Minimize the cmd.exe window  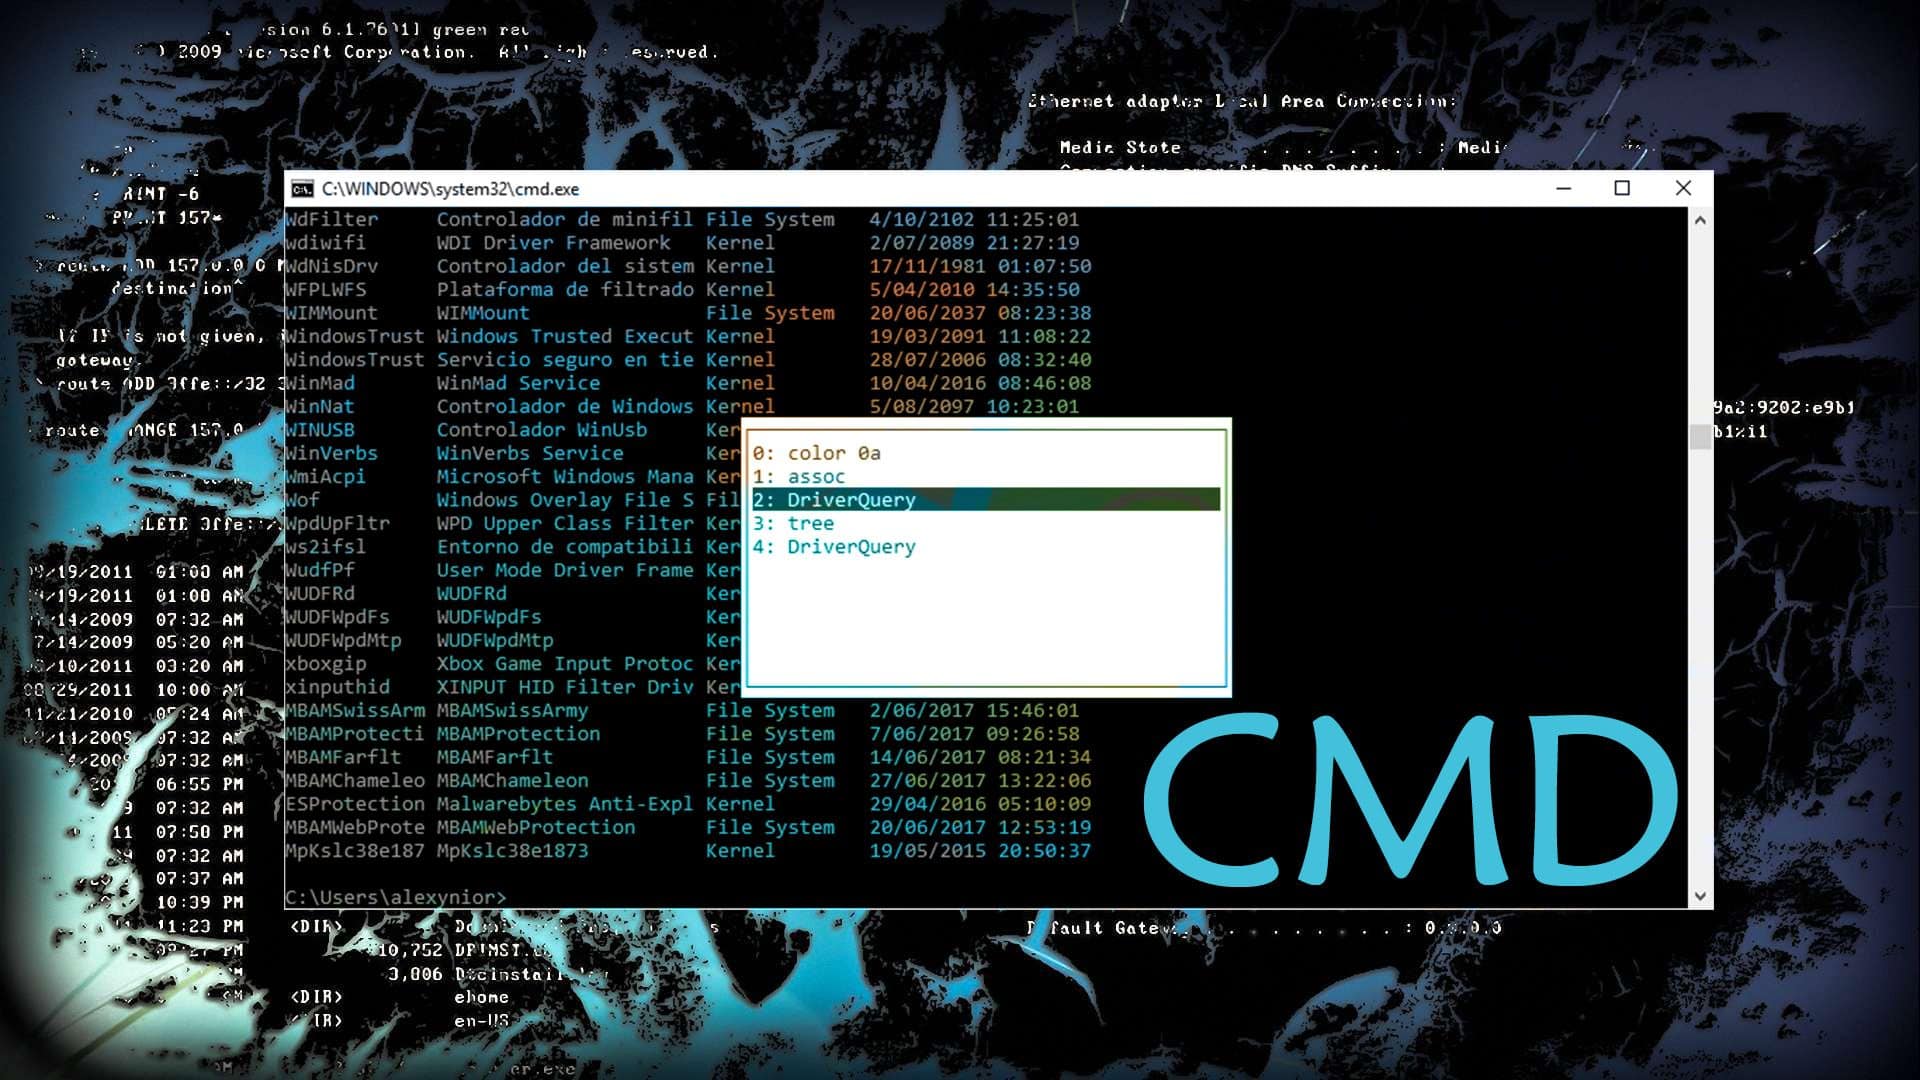click(1564, 188)
